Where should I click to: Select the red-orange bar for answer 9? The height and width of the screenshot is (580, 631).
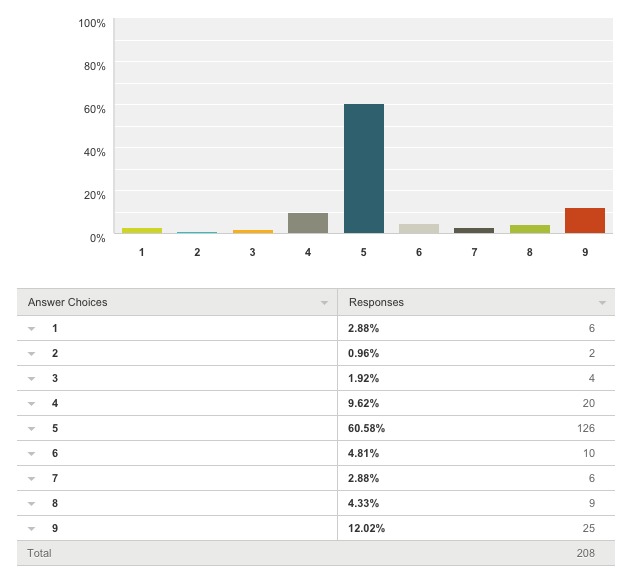coord(585,220)
